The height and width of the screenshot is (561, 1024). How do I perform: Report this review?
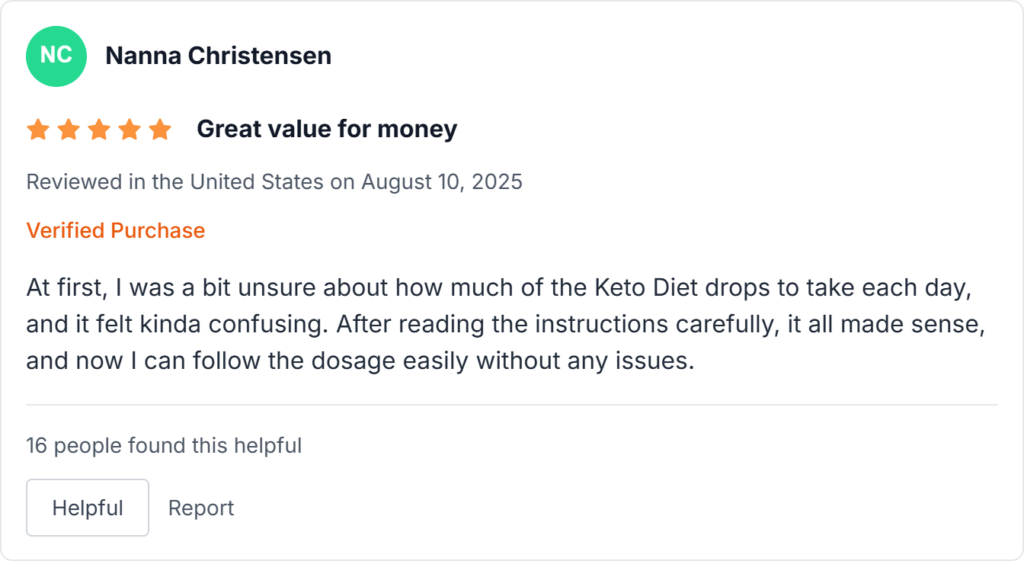pyautogui.click(x=201, y=508)
